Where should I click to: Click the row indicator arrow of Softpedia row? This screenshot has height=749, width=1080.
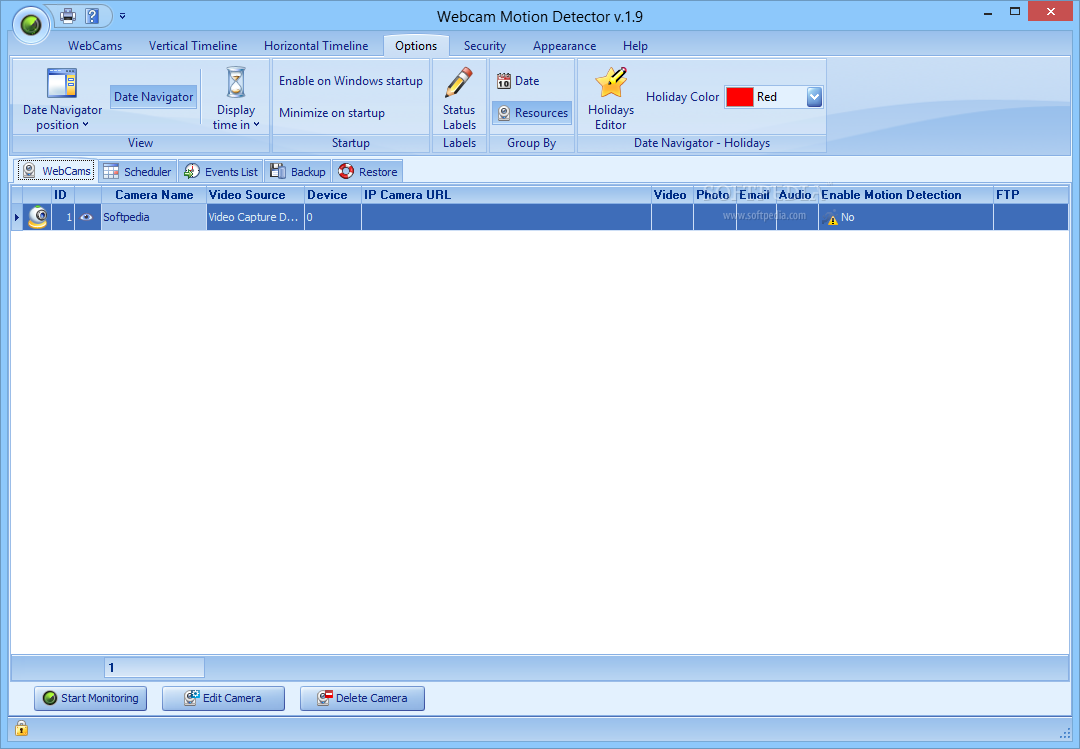pyautogui.click(x=17, y=217)
